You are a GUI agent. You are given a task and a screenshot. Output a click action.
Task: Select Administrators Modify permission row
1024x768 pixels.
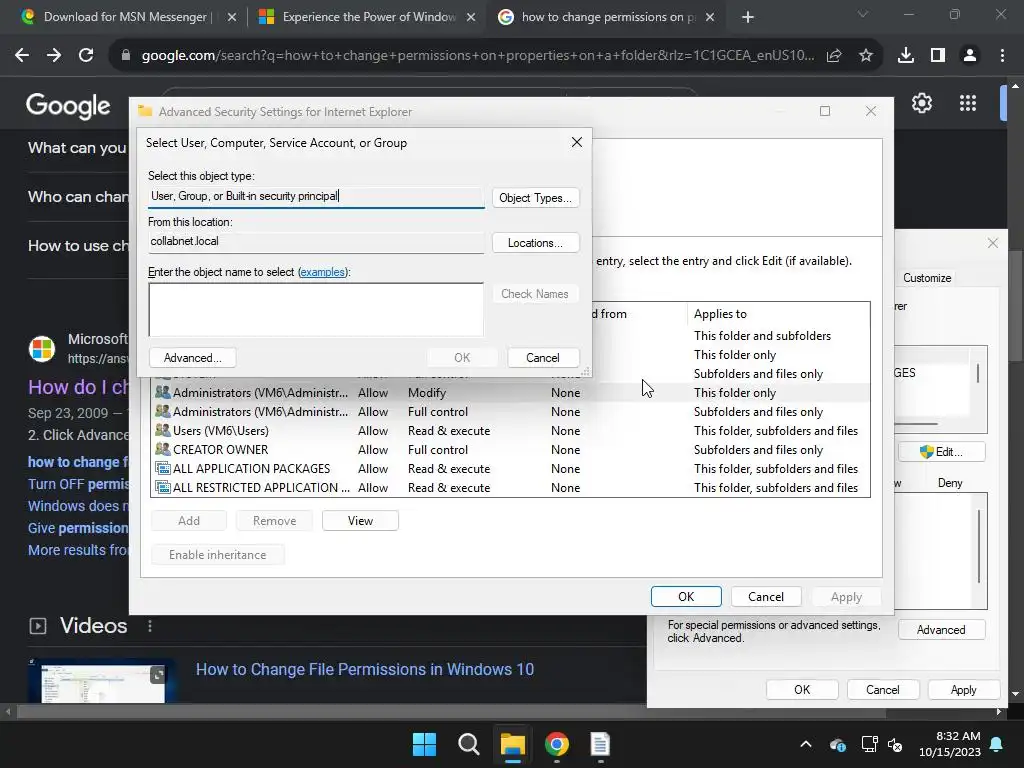(x=510, y=392)
